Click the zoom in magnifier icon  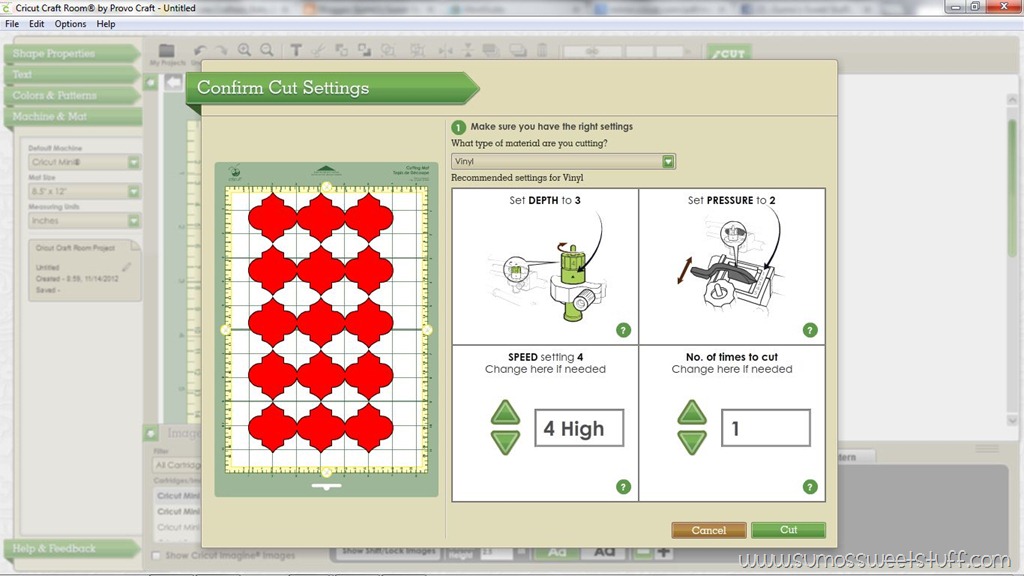244,50
